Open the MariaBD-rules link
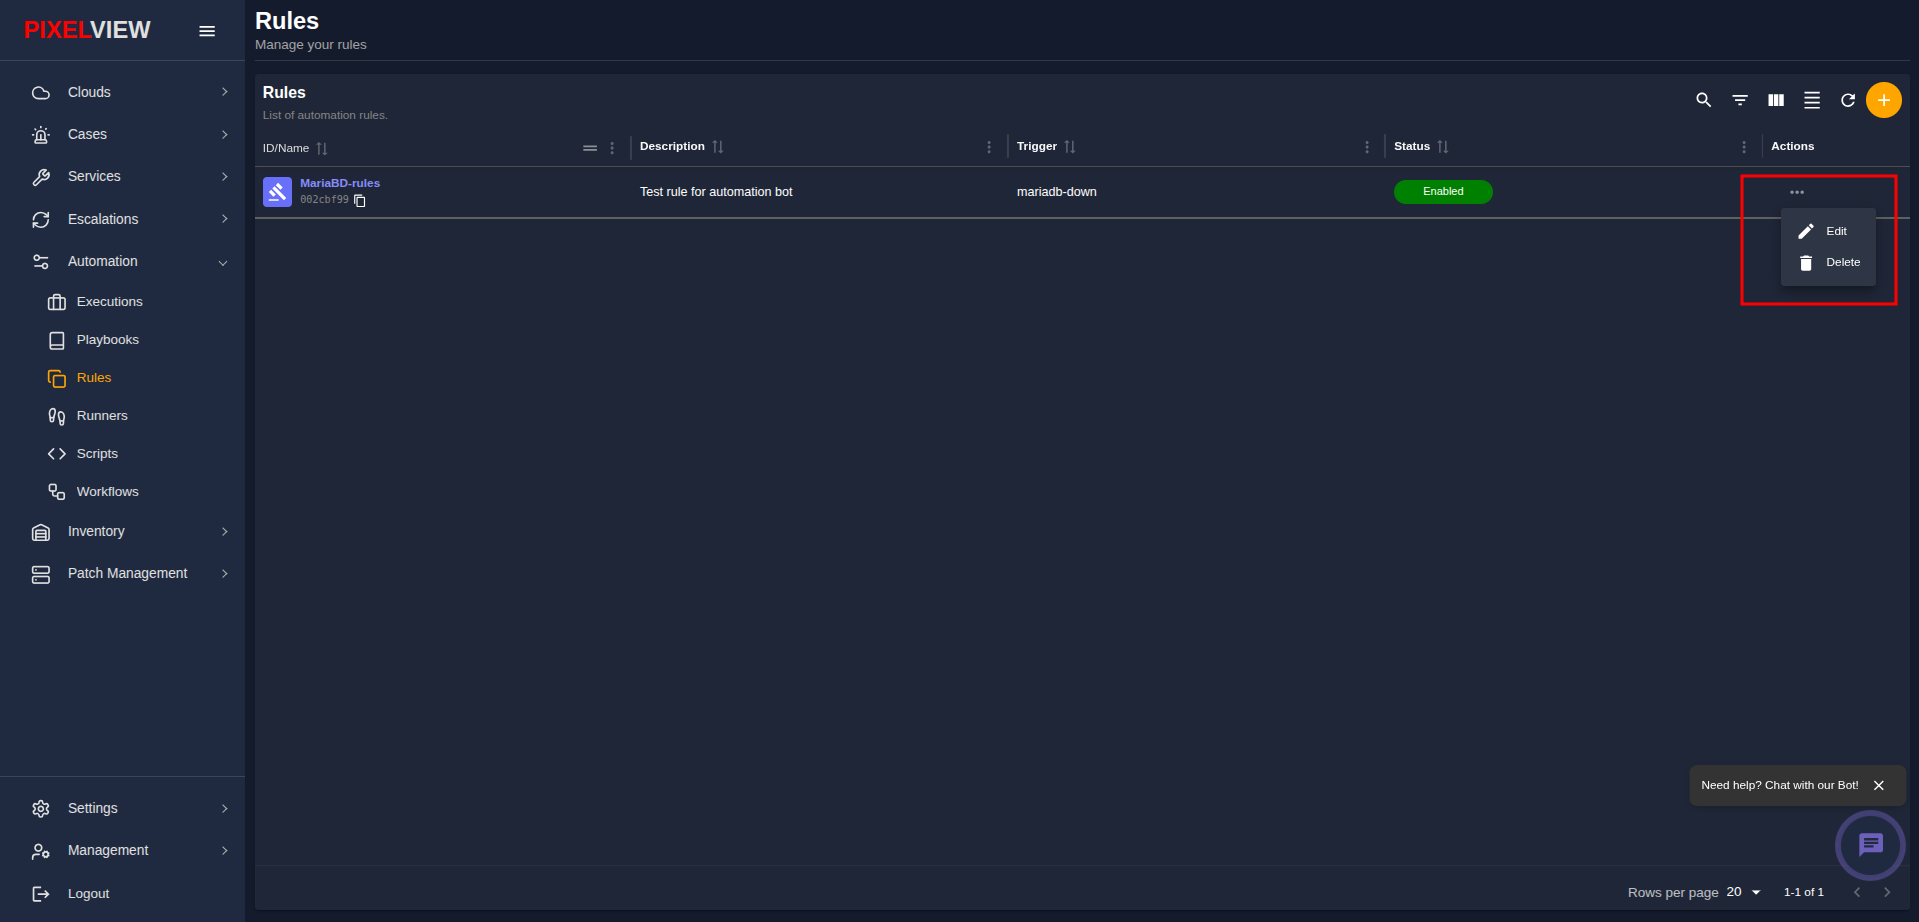Screen dimensions: 1919x922 340,183
